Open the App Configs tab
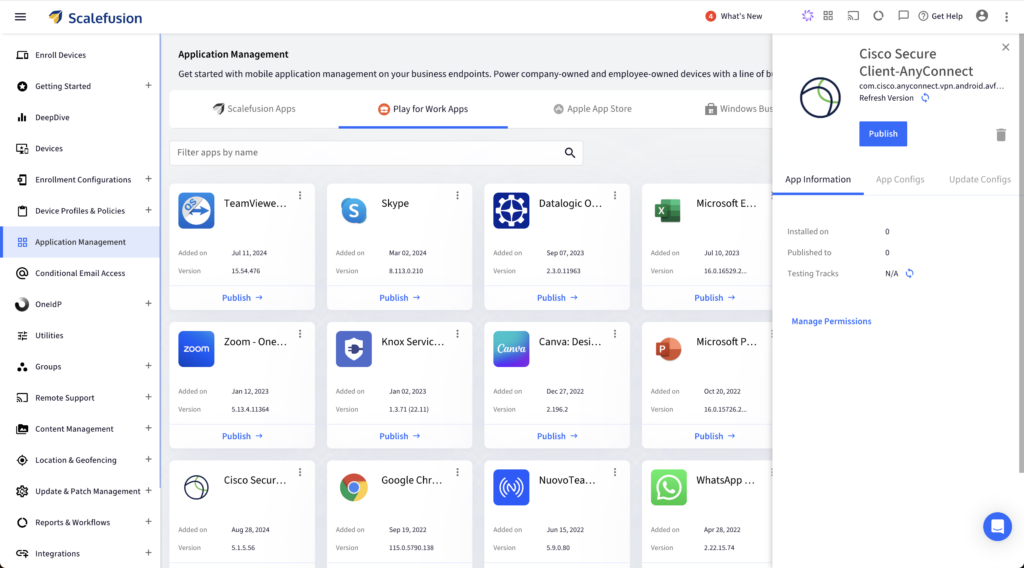 pos(900,180)
